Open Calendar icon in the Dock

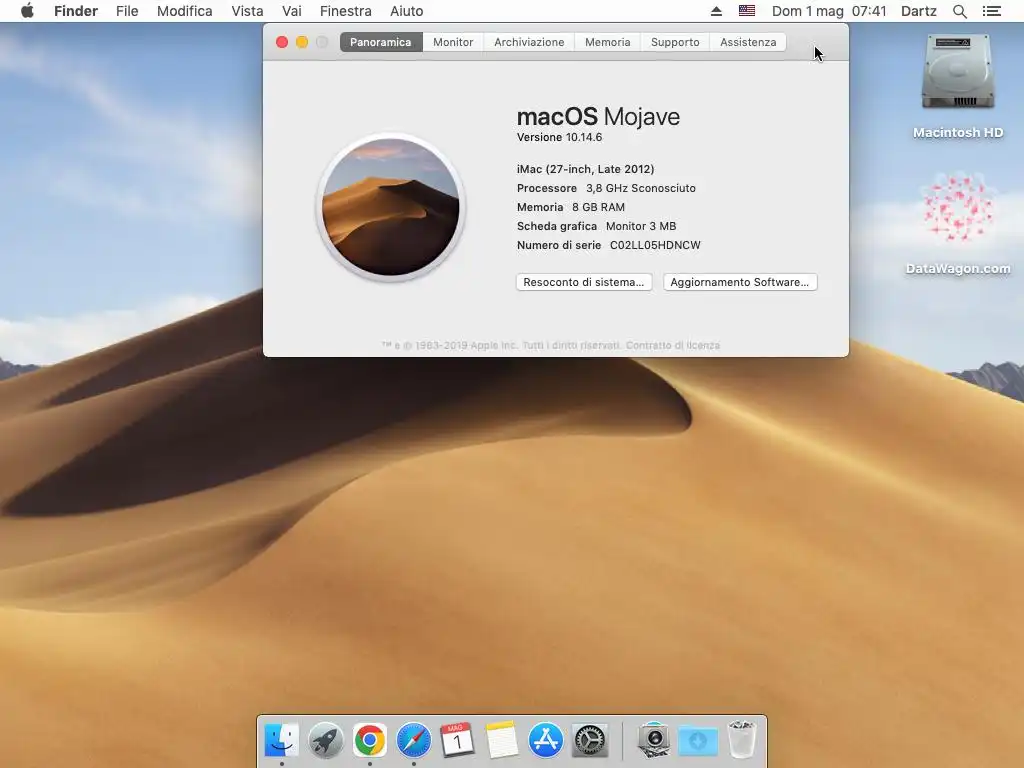[458, 740]
